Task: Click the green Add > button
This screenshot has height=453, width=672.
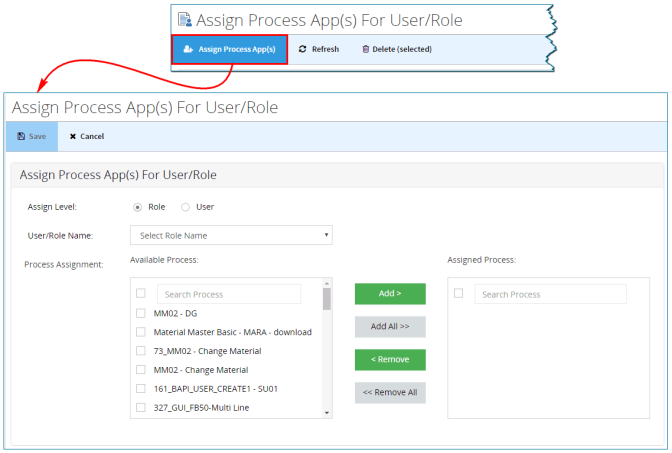Action: 390,294
